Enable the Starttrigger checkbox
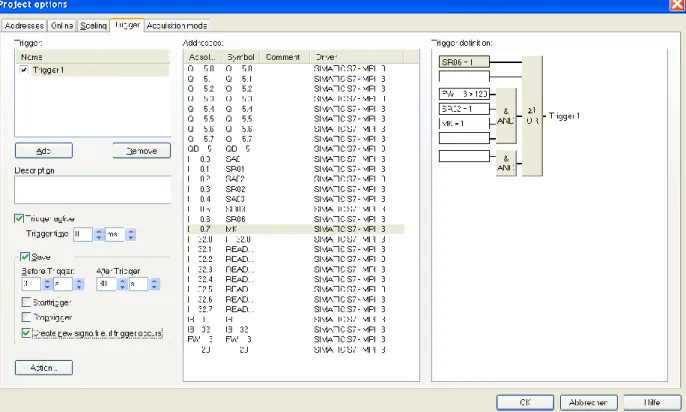686x412 pixels. 26,302
